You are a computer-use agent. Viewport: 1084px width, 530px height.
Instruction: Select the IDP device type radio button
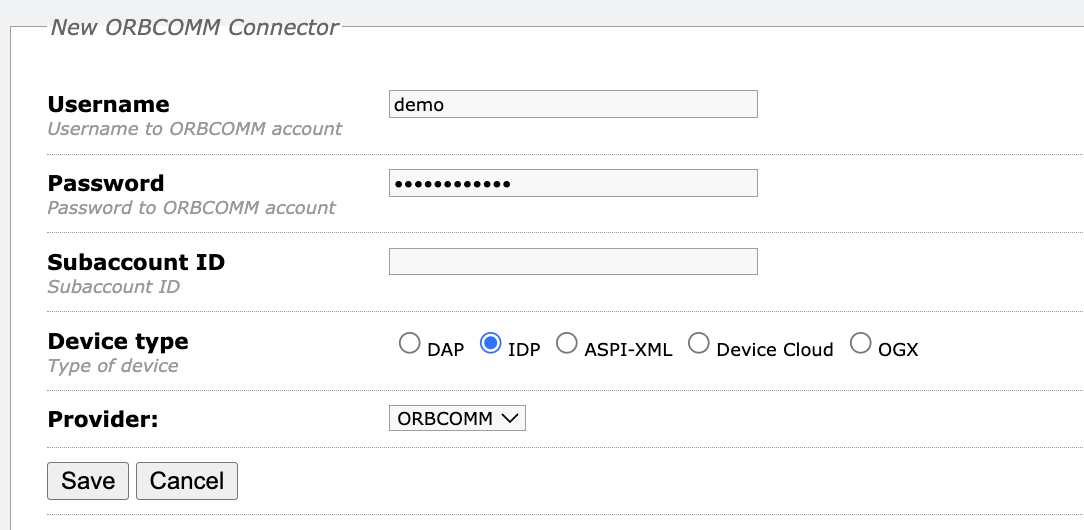tap(490, 343)
